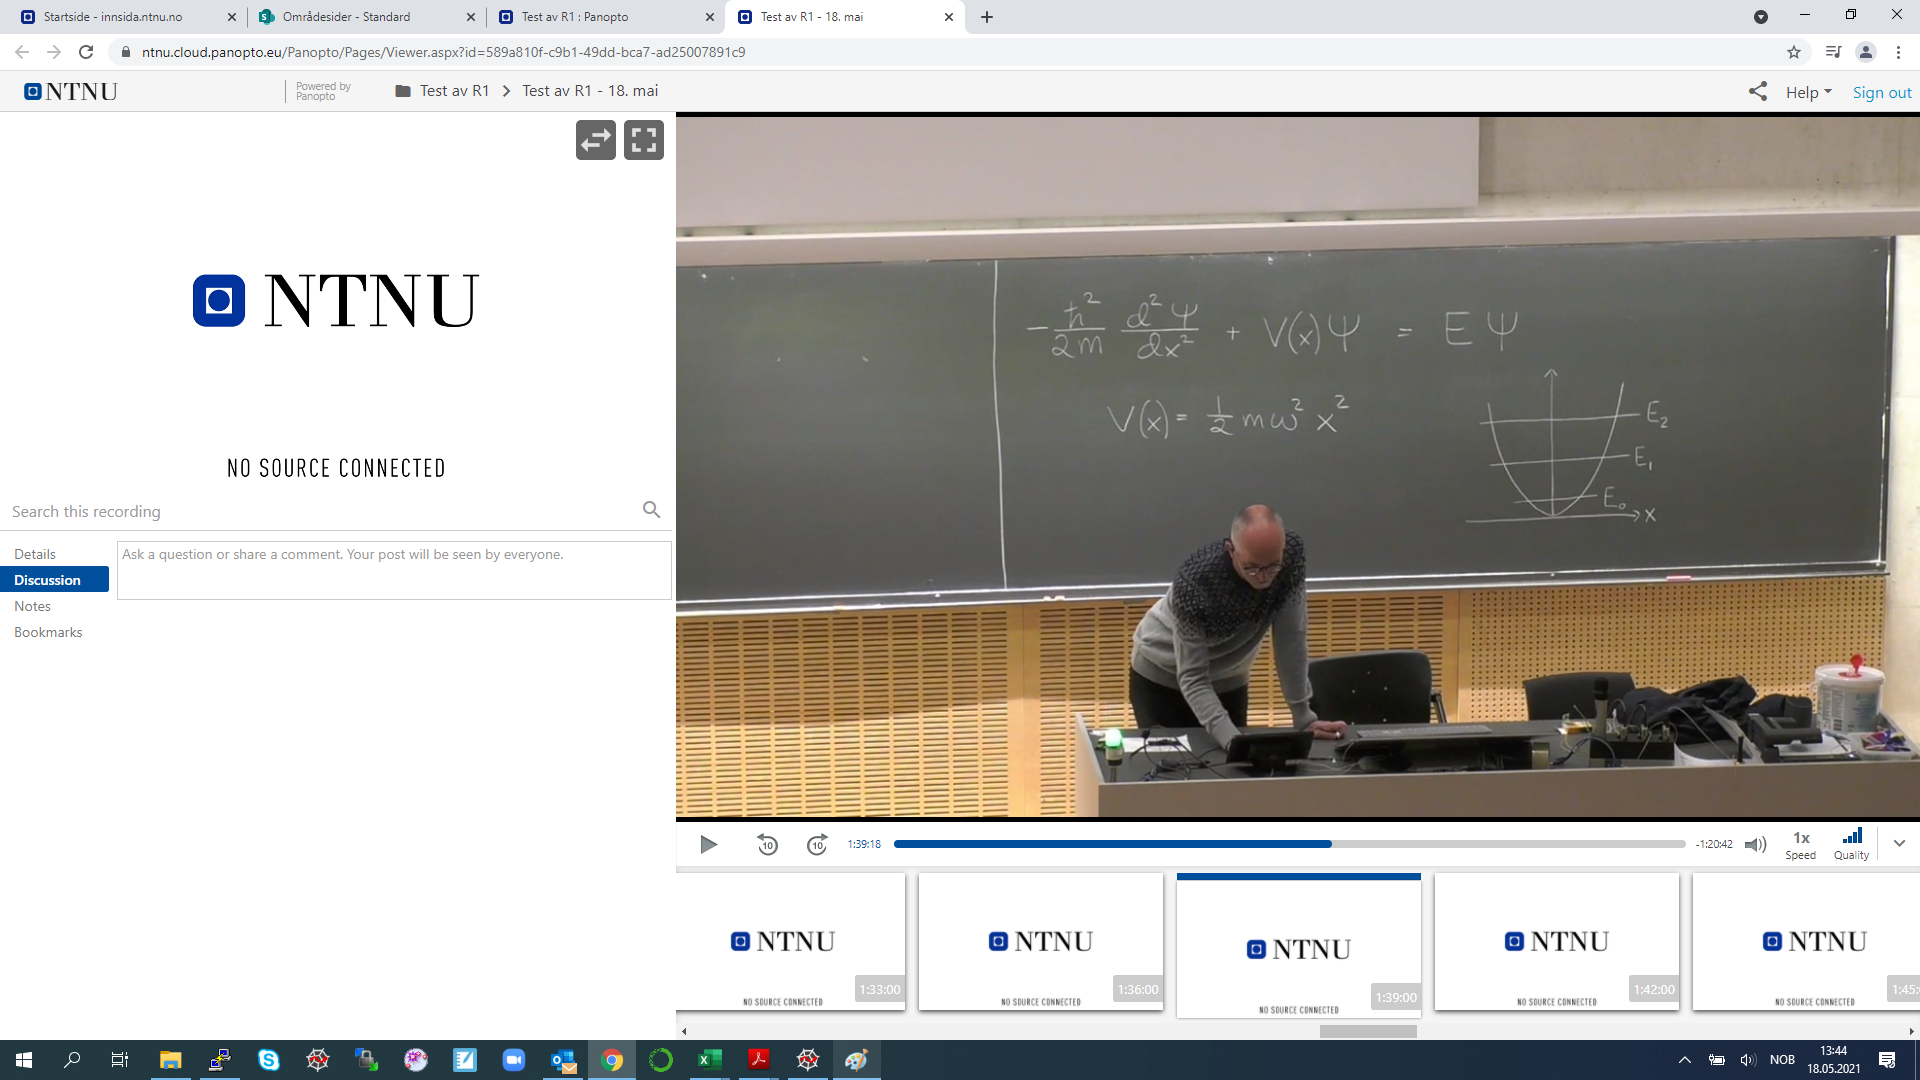Open Excel from taskbar

pos(710,1060)
